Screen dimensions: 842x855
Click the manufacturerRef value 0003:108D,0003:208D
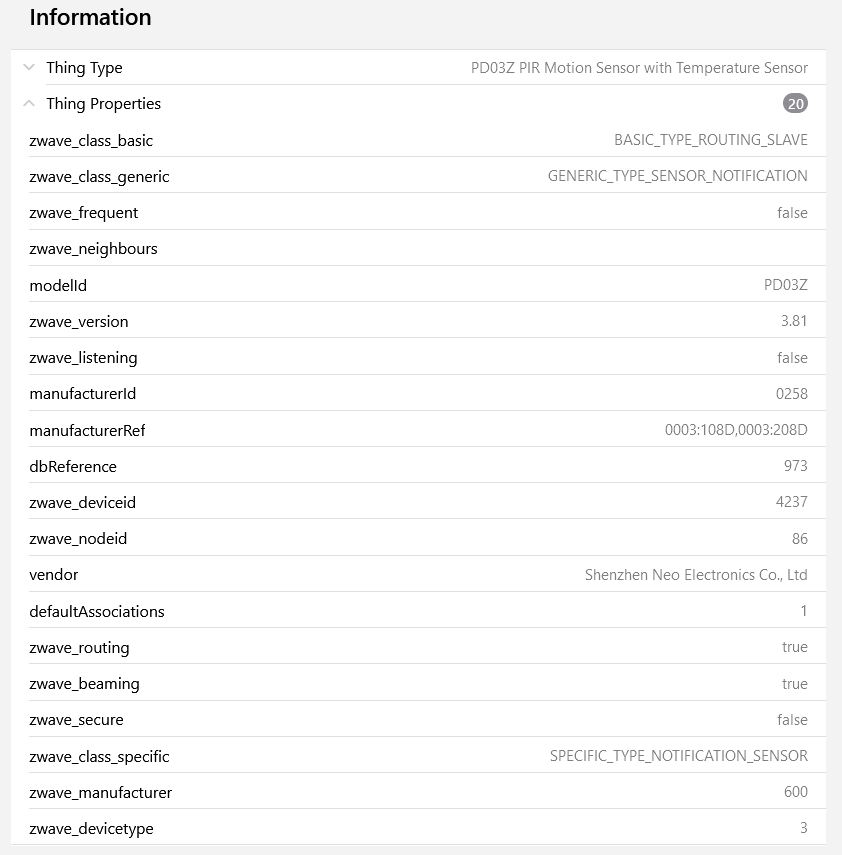(x=735, y=430)
